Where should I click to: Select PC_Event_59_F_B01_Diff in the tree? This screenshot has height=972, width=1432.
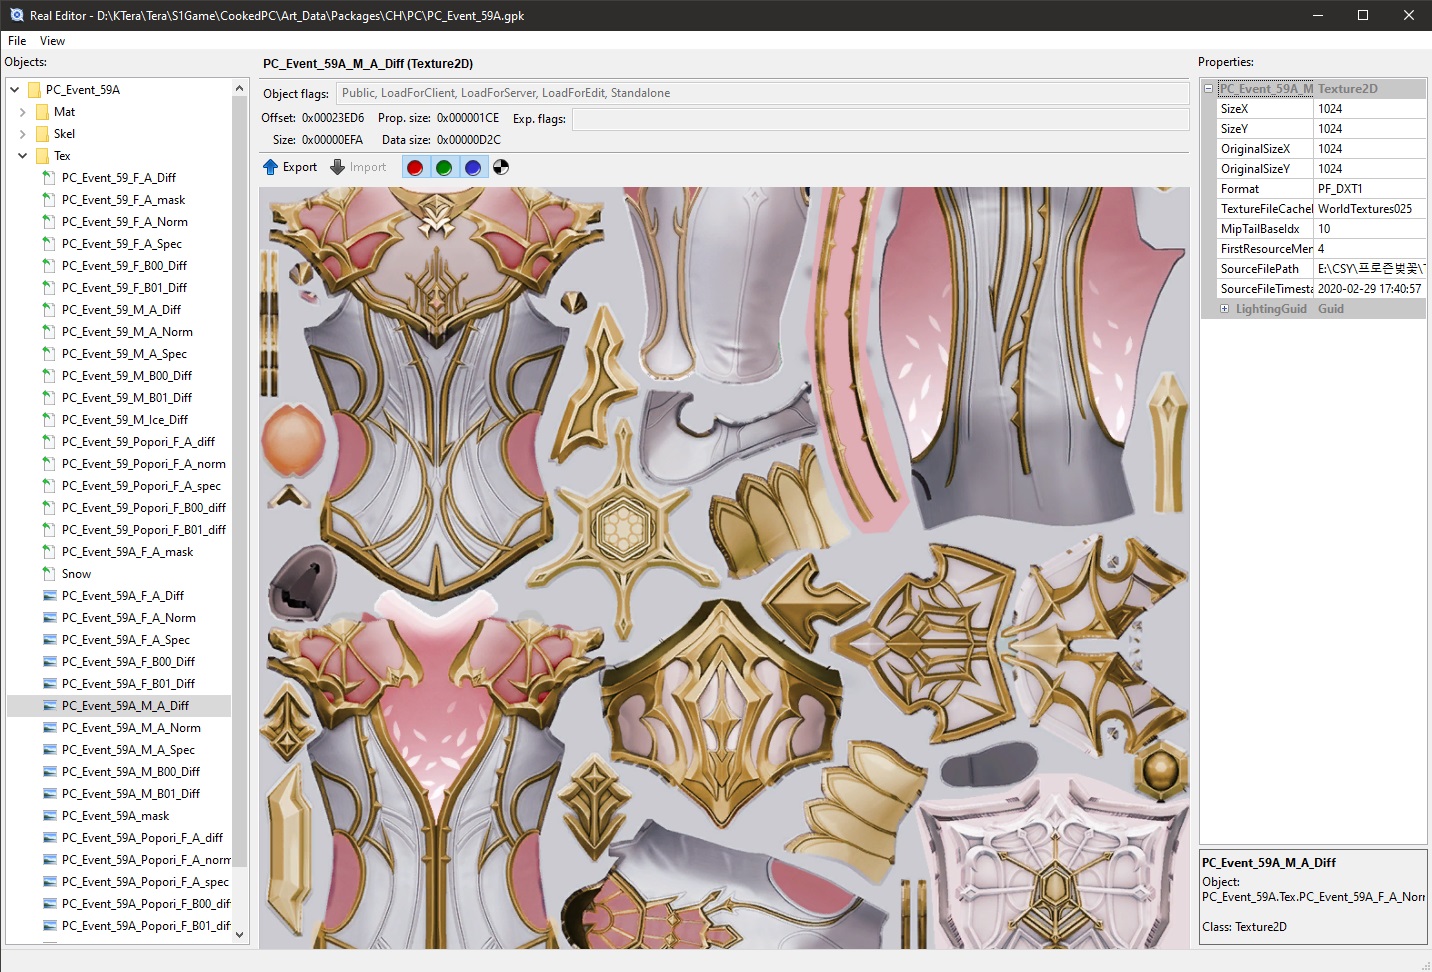pos(124,288)
